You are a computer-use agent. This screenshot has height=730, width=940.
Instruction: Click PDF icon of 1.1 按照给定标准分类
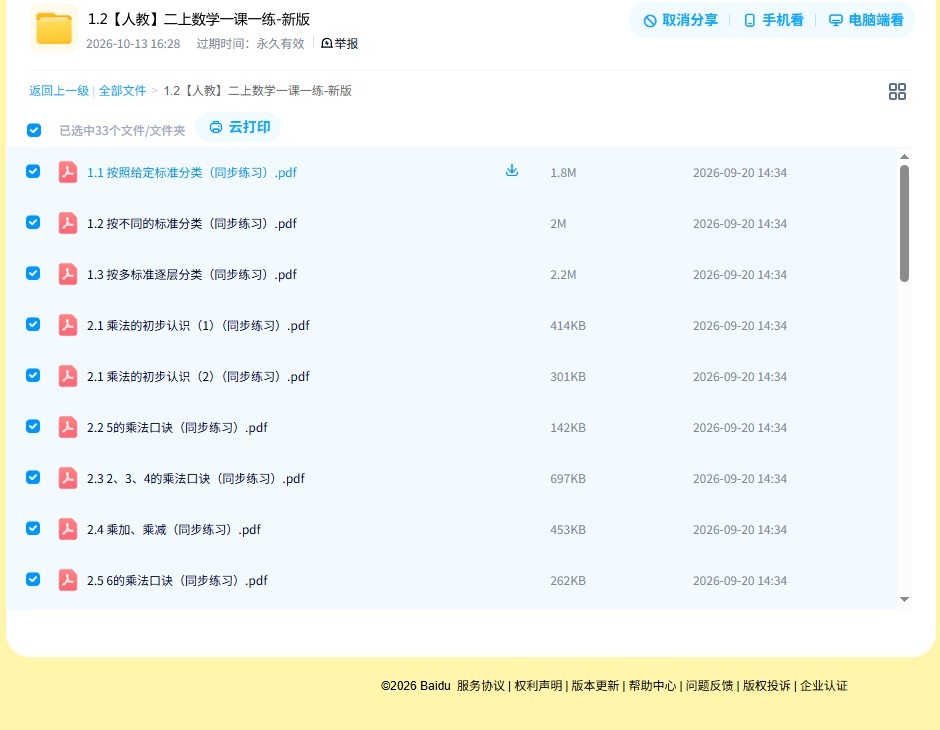pyautogui.click(x=68, y=172)
